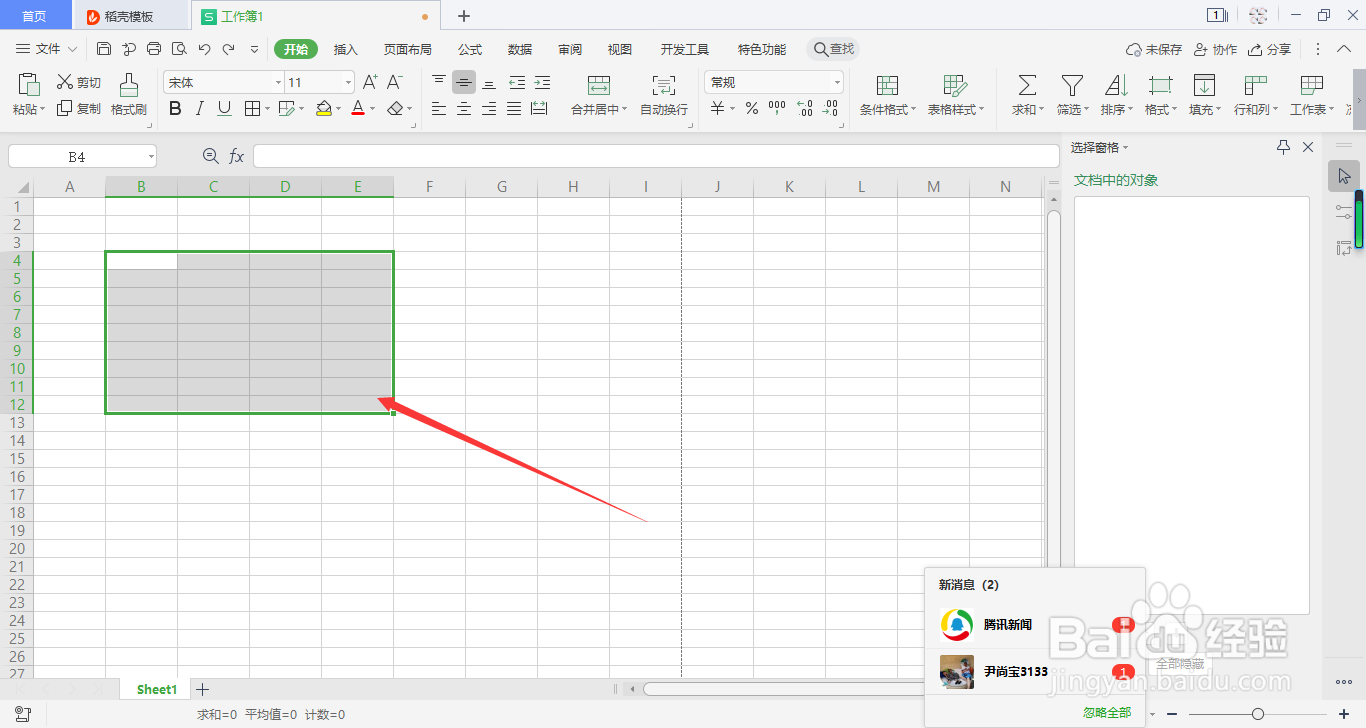Switch to the 页面布局 ribbon tab
Viewport: 1366px width, 728px height.
click(408, 49)
